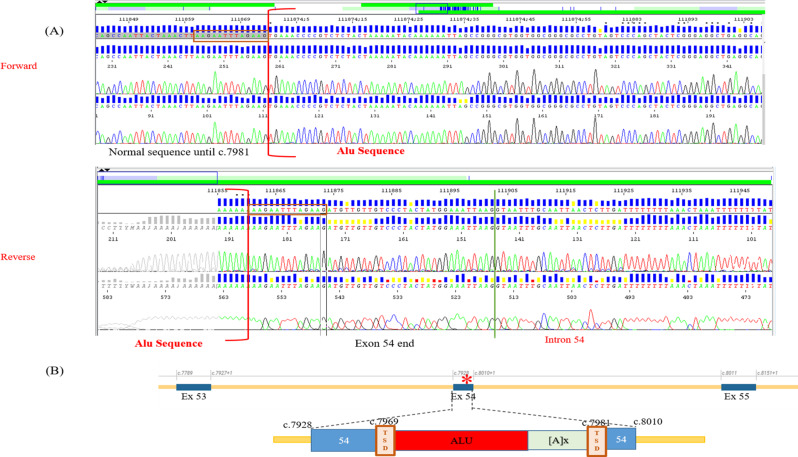Click the '(B)' panel label
798x457 pixels.
(x=54, y=370)
